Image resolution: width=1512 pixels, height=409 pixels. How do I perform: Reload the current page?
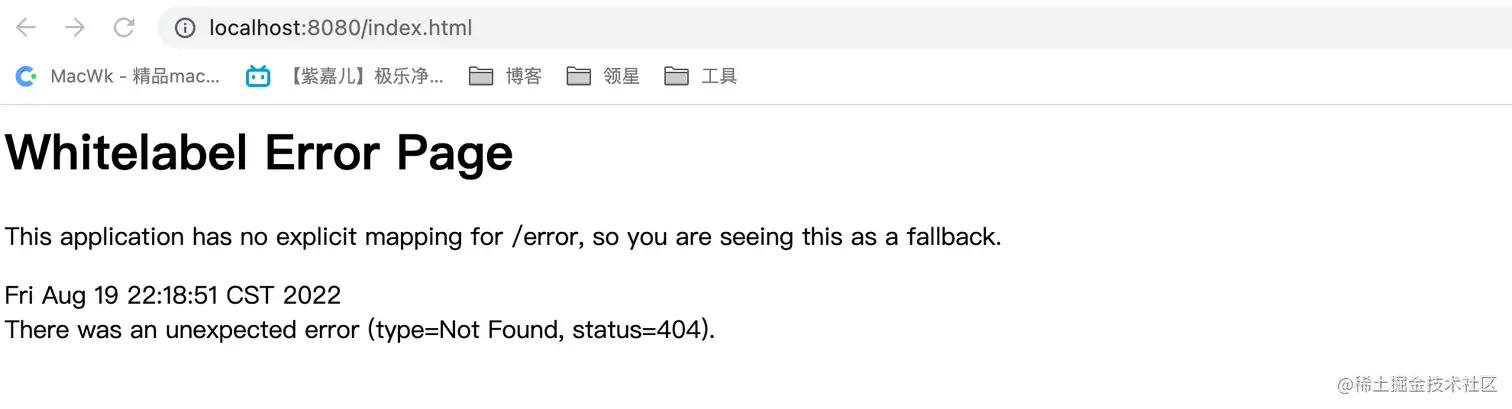(x=124, y=28)
